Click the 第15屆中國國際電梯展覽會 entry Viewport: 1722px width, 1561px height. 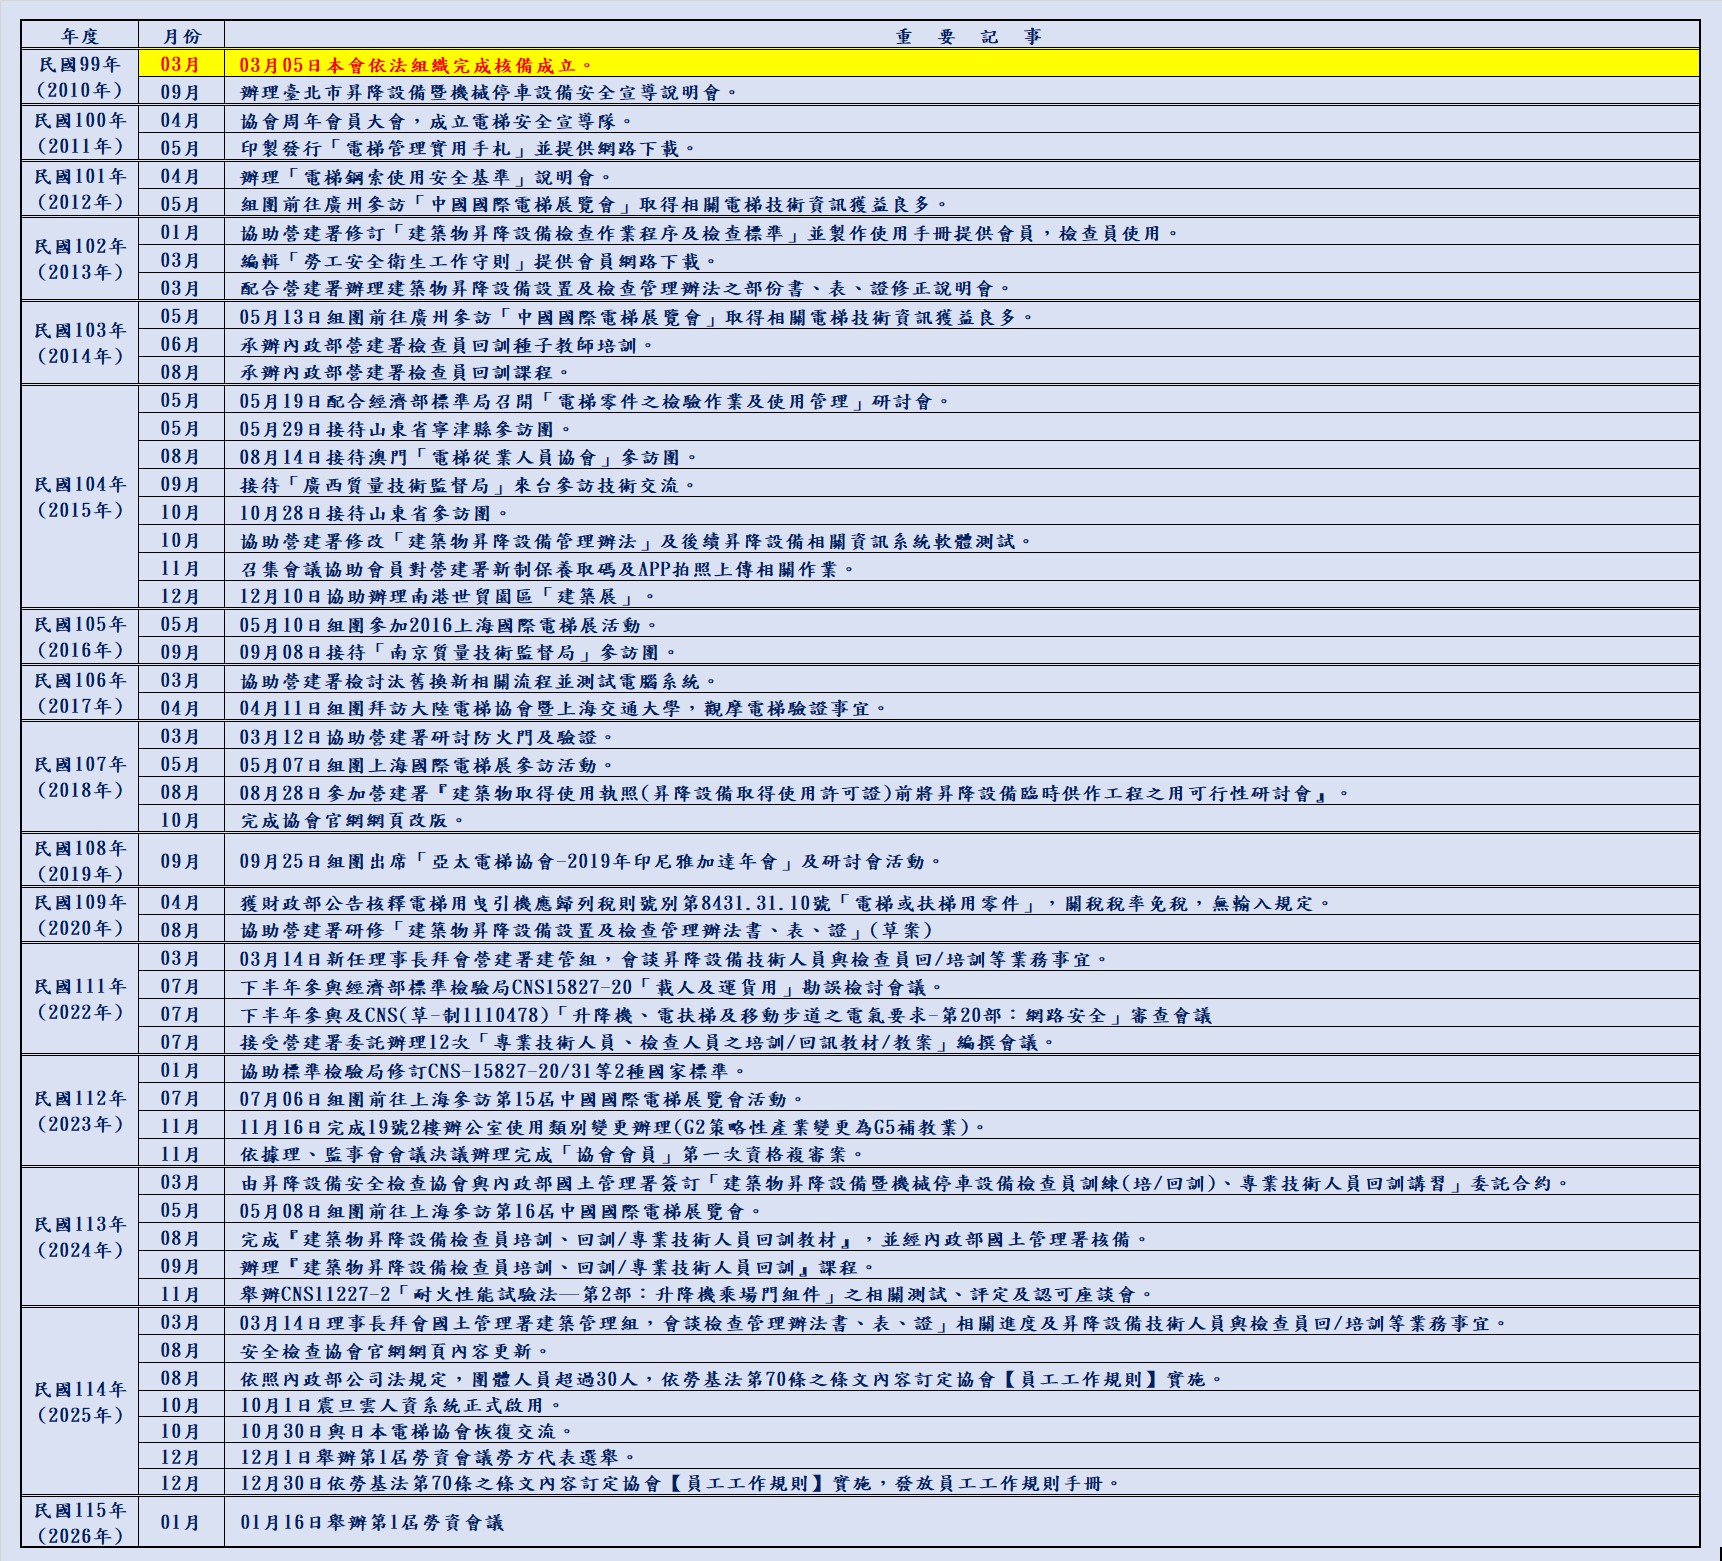click(521, 1099)
